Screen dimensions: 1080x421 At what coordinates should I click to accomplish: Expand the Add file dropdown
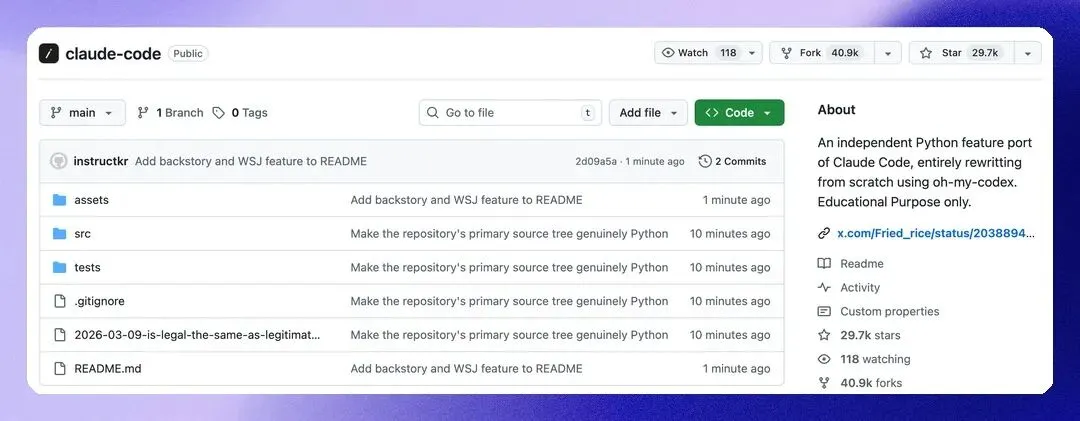(648, 113)
